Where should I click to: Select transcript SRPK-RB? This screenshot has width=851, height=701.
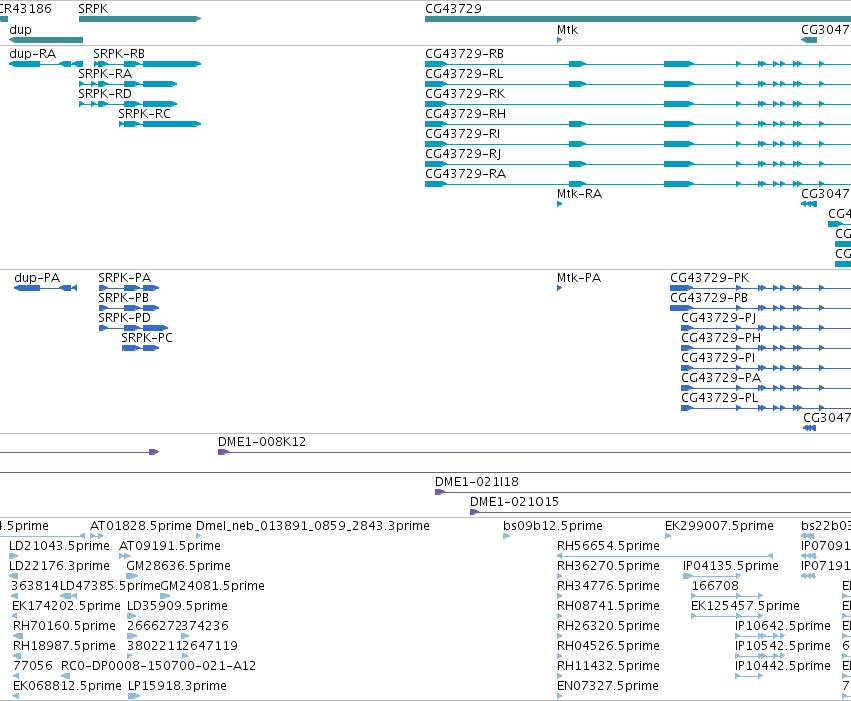click(x=119, y=54)
